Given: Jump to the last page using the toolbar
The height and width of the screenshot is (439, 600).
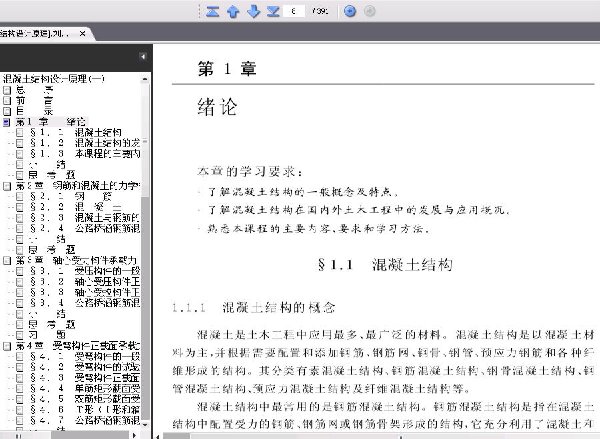Looking at the screenshot, I should (x=273, y=11).
